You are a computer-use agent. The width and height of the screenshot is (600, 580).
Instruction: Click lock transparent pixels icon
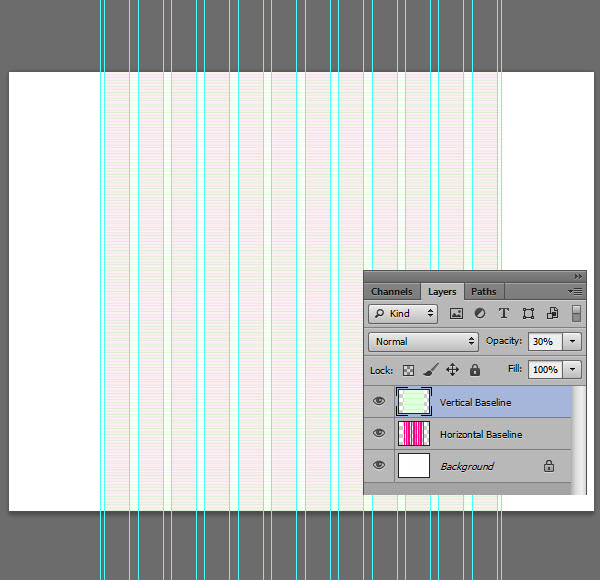click(x=408, y=370)
